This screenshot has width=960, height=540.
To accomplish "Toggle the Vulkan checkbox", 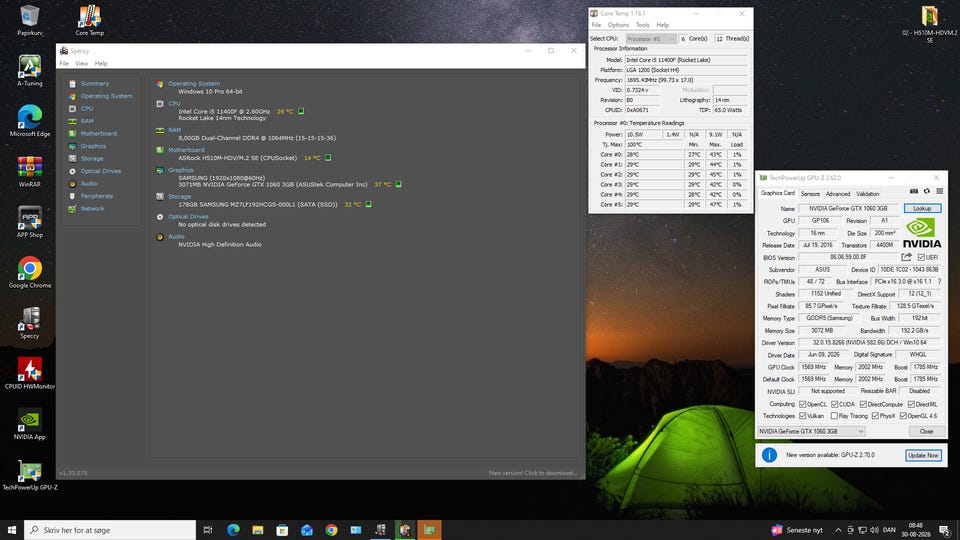I will pyautogui.click(x=803, y=416).
